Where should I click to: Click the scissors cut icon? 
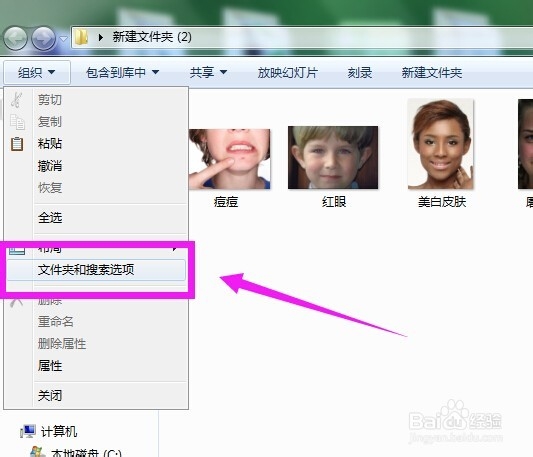point(16,100)
